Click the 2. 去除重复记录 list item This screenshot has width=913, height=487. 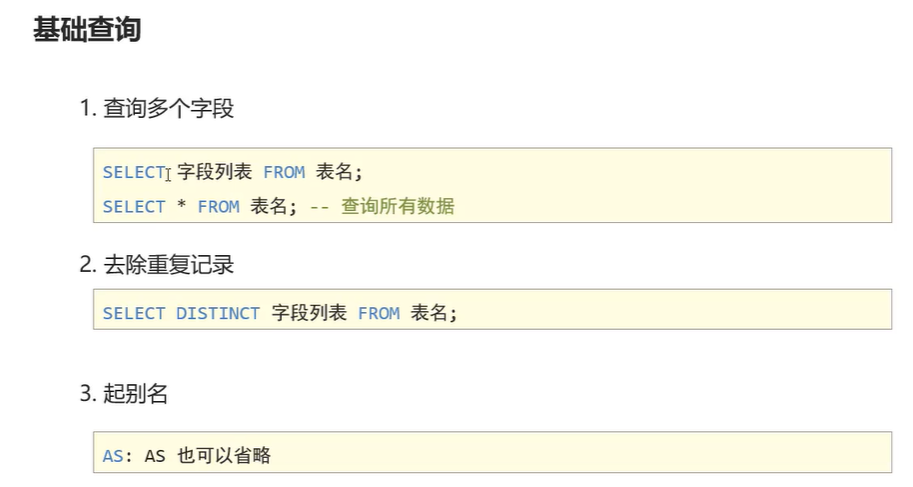pos(157,265)
